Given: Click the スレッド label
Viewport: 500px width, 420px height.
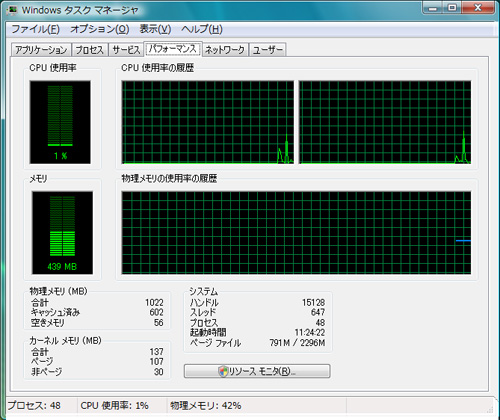Looking at the screenshot, I should coord(203,312).
